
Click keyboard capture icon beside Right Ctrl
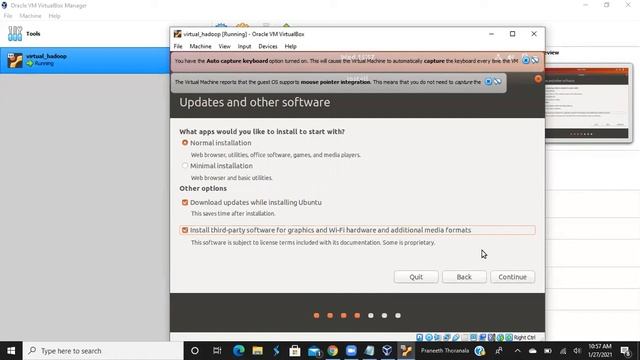pyautogui.click(x=509, y=338)
